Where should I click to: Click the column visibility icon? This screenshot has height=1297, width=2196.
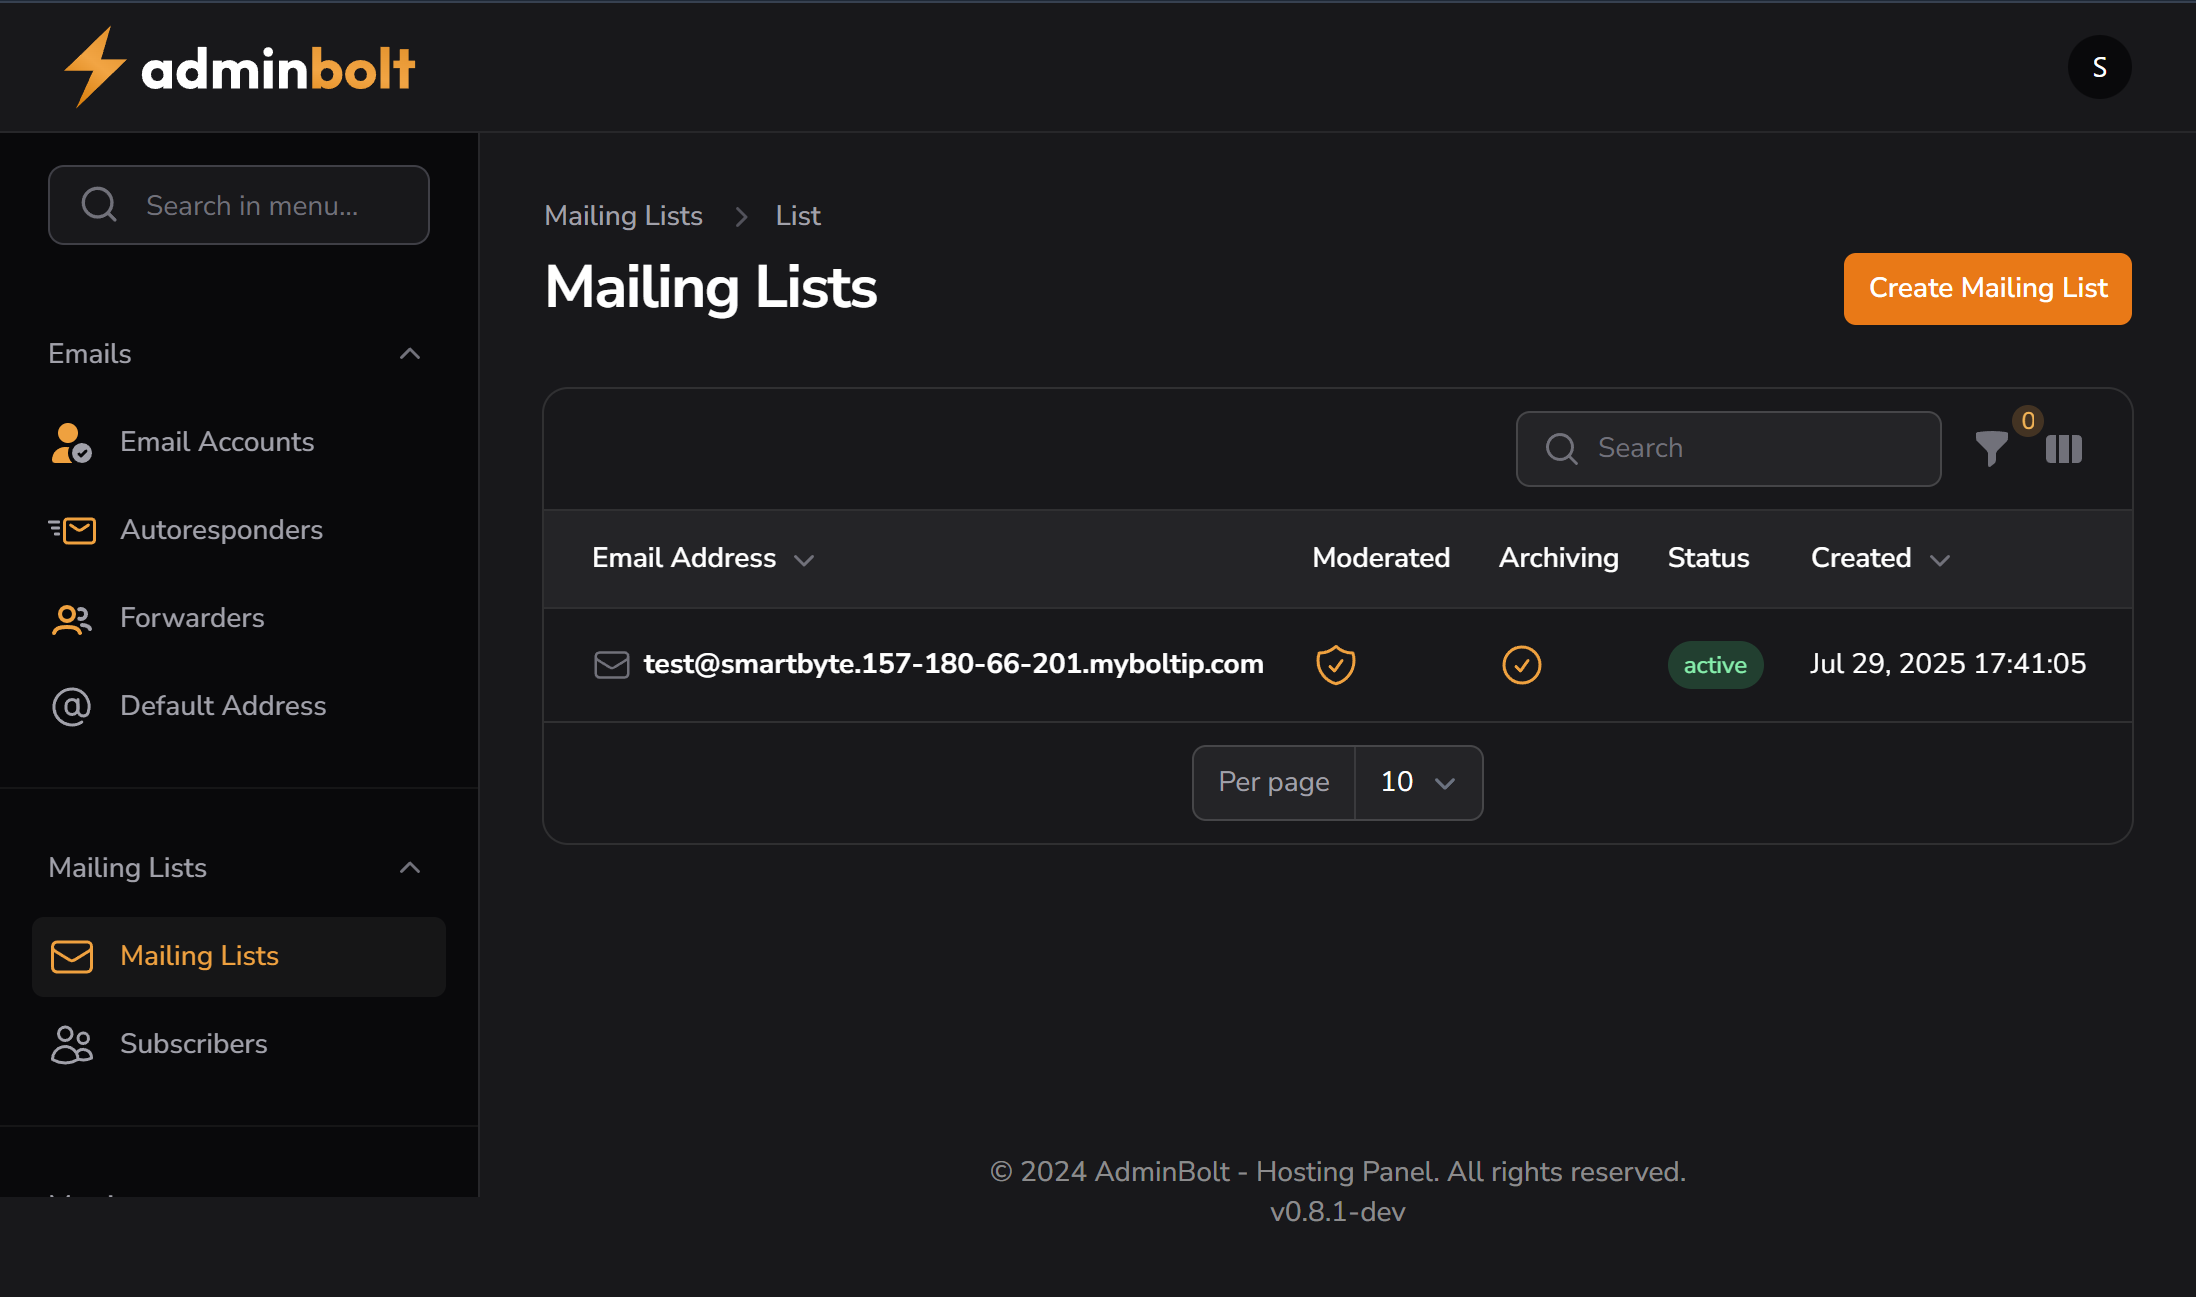pos(2063,450)
